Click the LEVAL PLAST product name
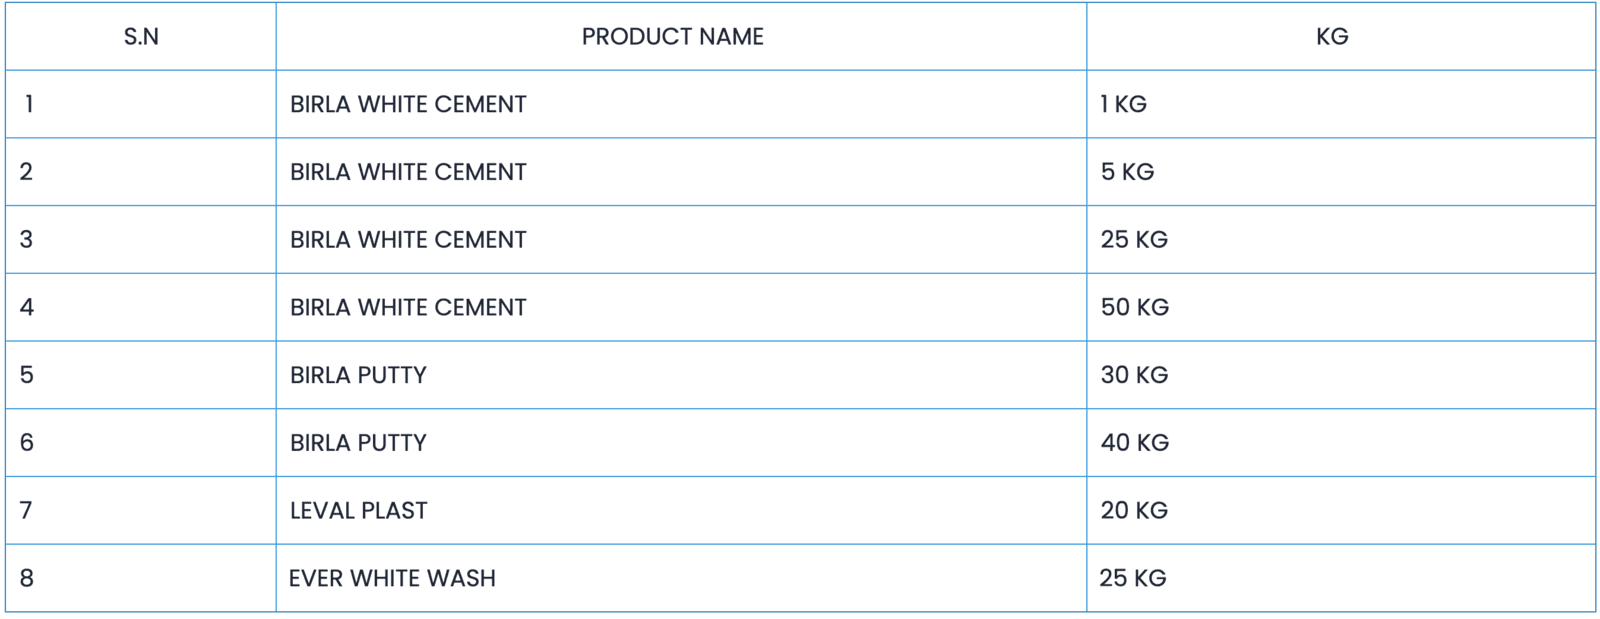This screenshot has width=1600, height=619. (x=358, y=510)
